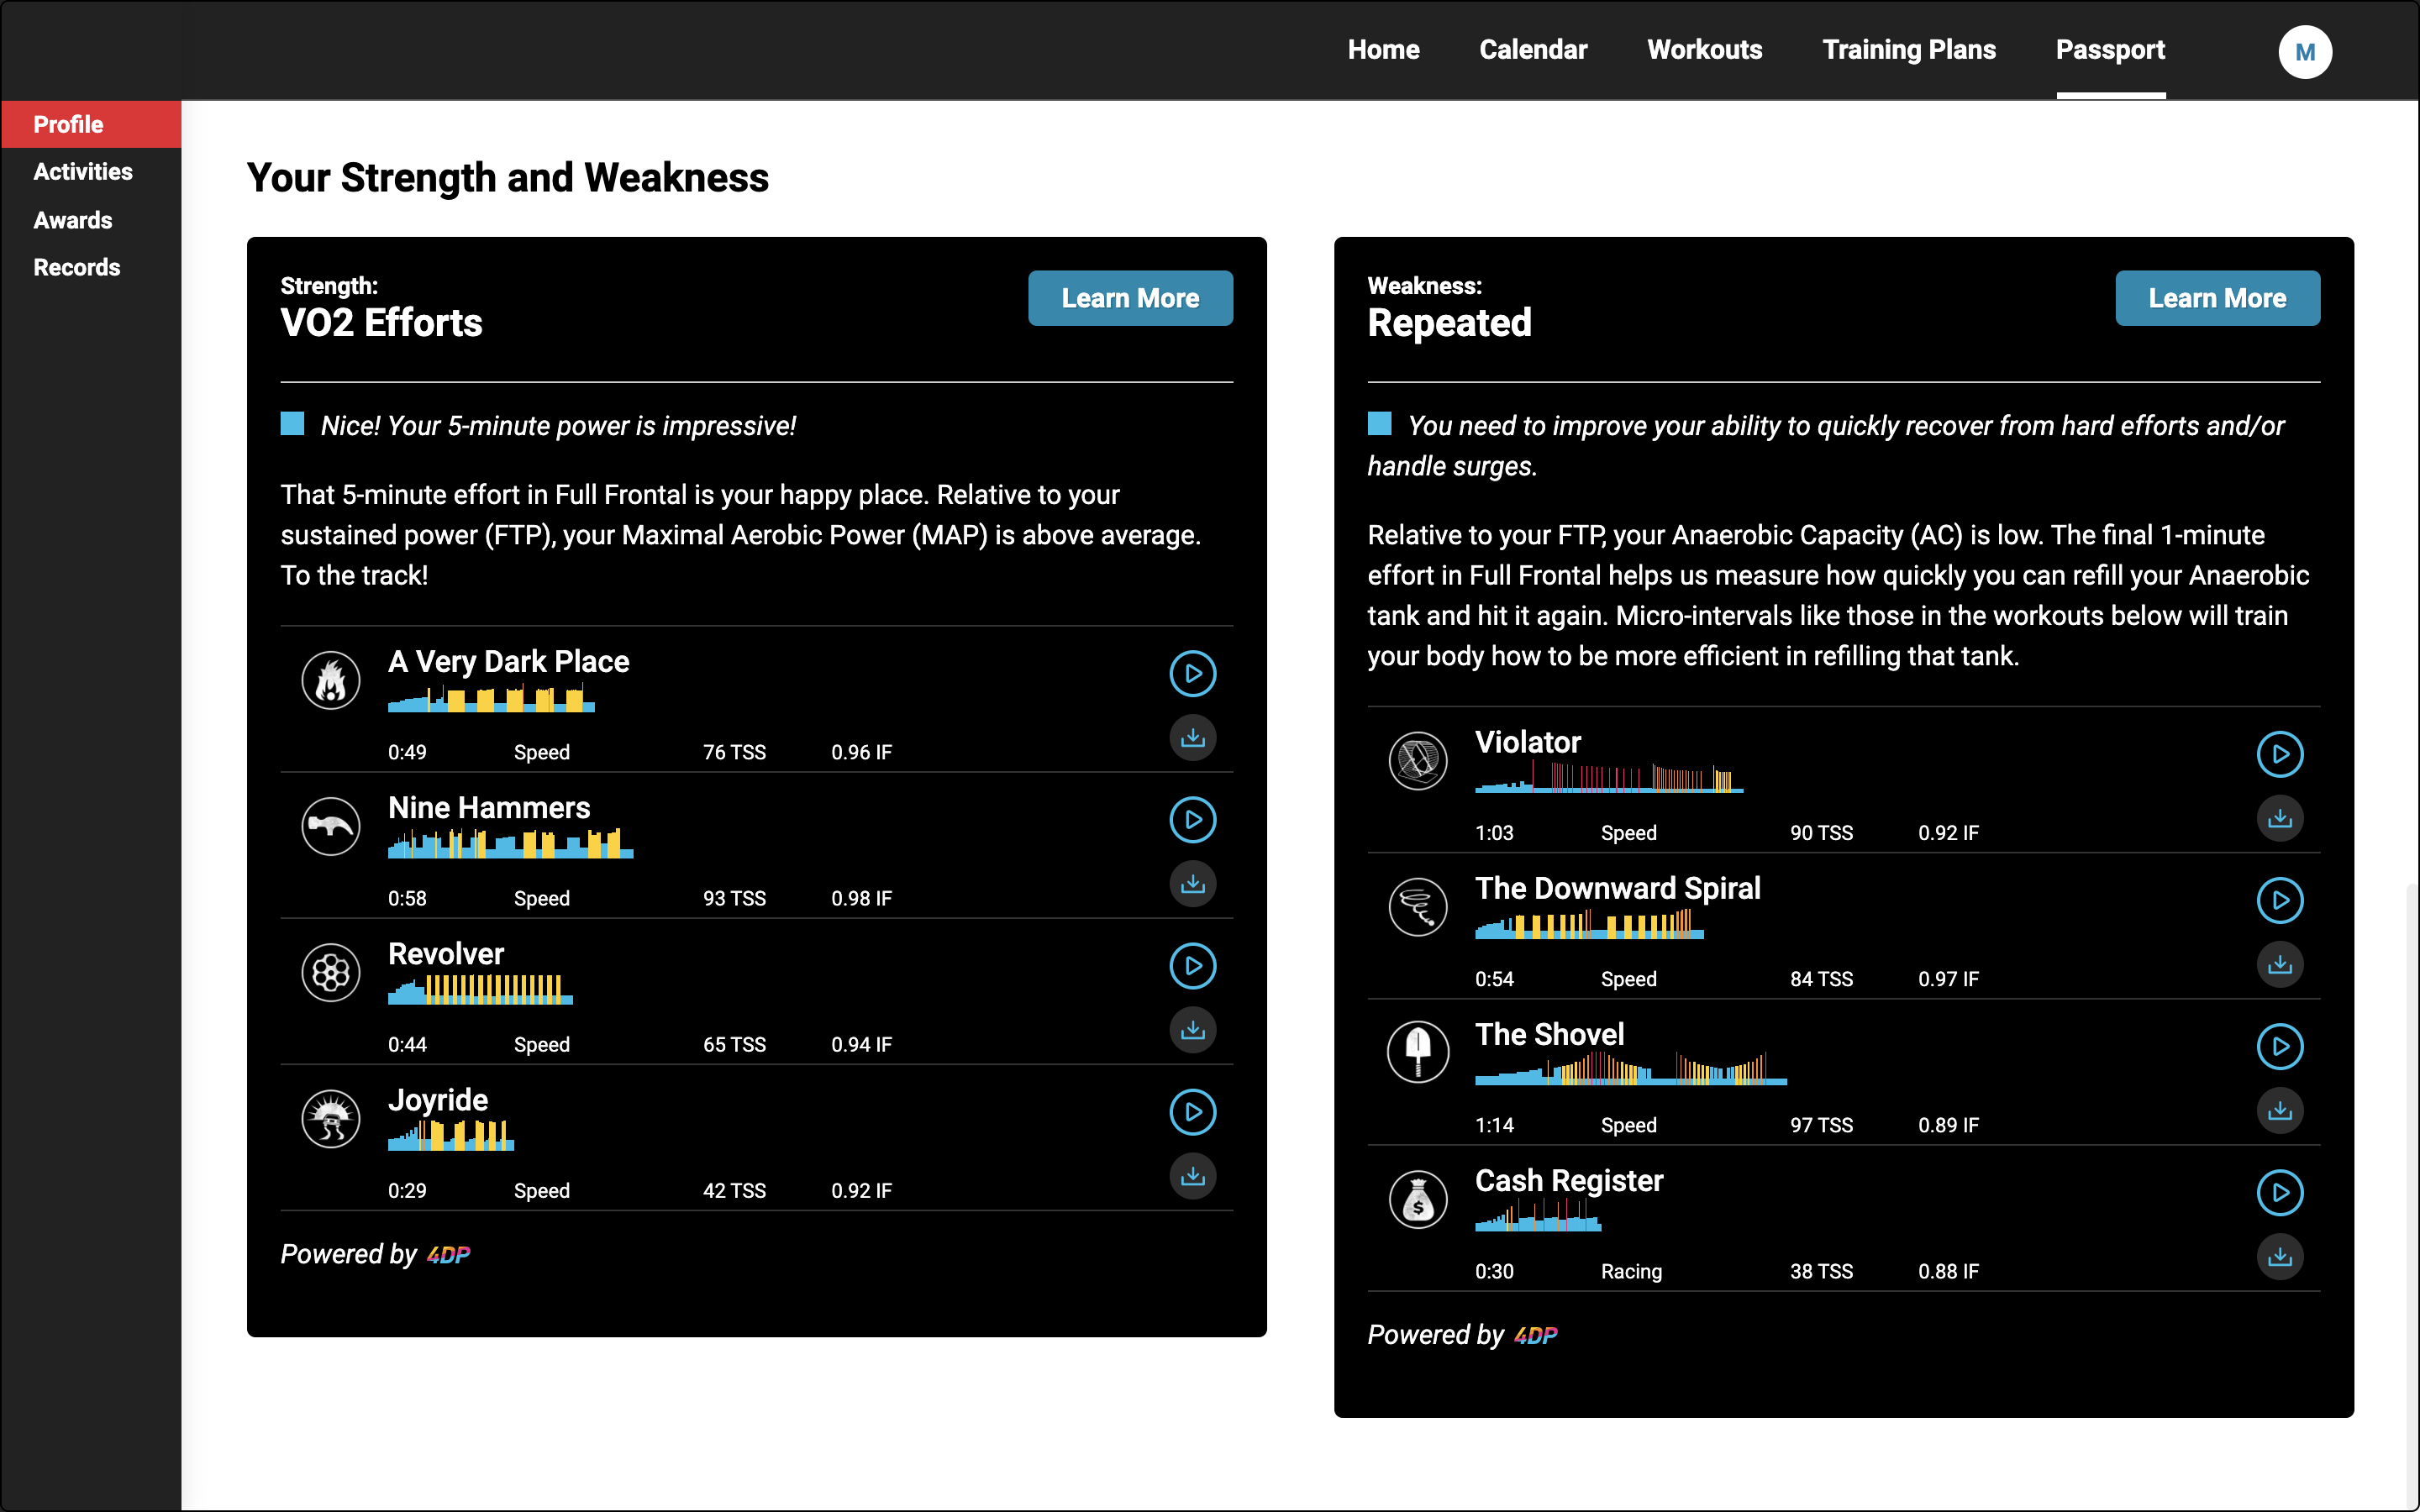
Task: Click the Joyride workout icon
Action: click(331, 1119)
